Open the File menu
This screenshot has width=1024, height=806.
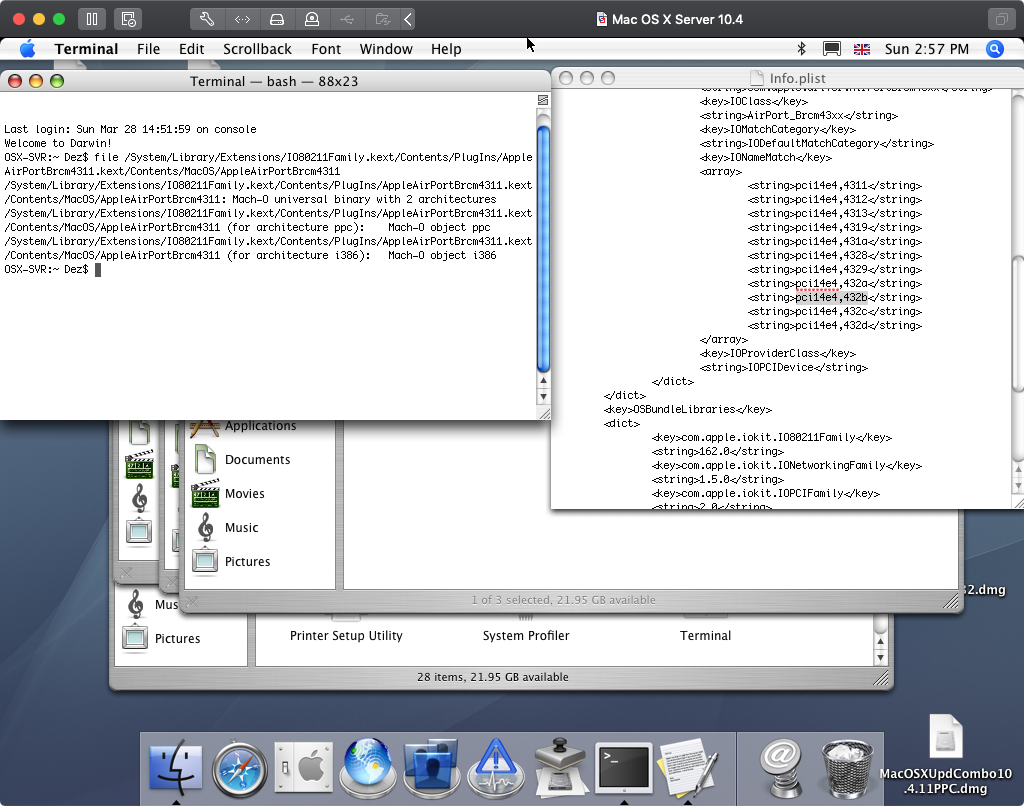(x=148, y=49)
